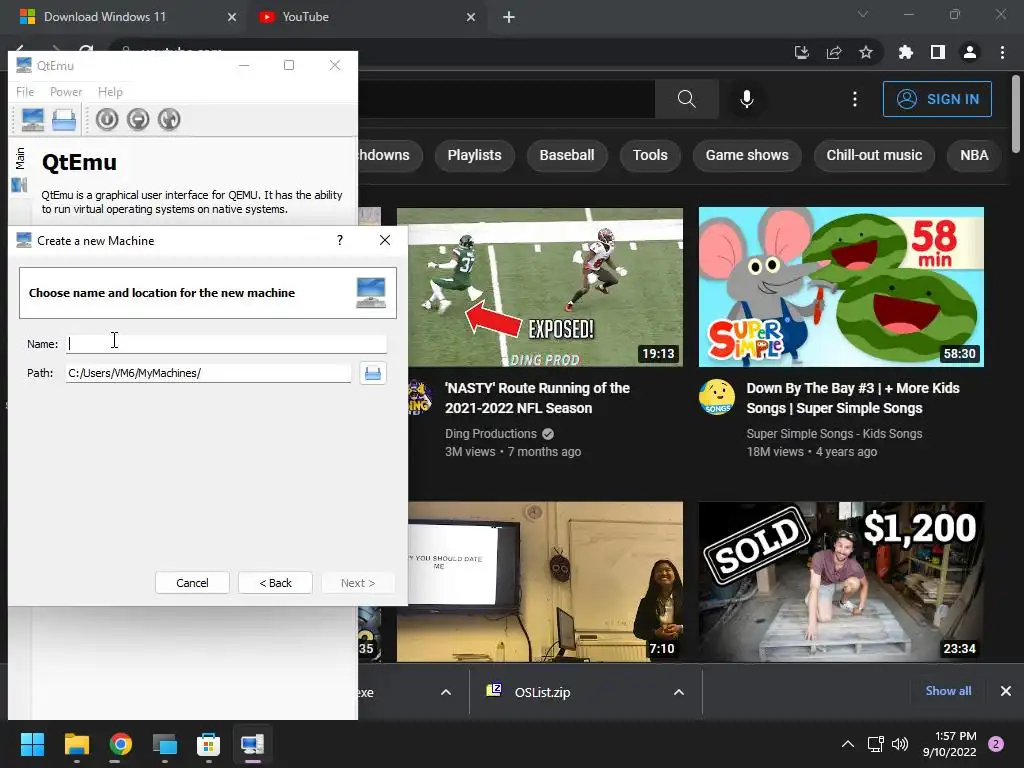The height and width of the screenshot is (768, 1024).
Task: Click the Next button in the wizard
Action: [x=358, y=583]
